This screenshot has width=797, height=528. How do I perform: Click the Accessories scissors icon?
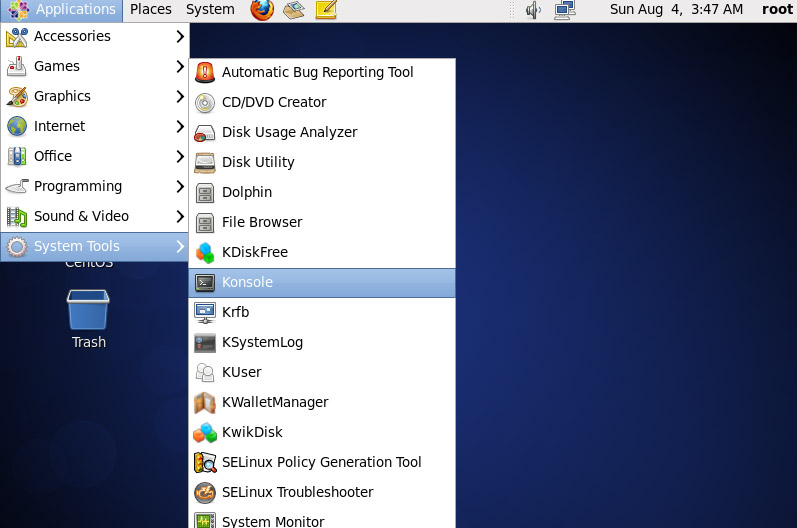(x=17, y=37)
